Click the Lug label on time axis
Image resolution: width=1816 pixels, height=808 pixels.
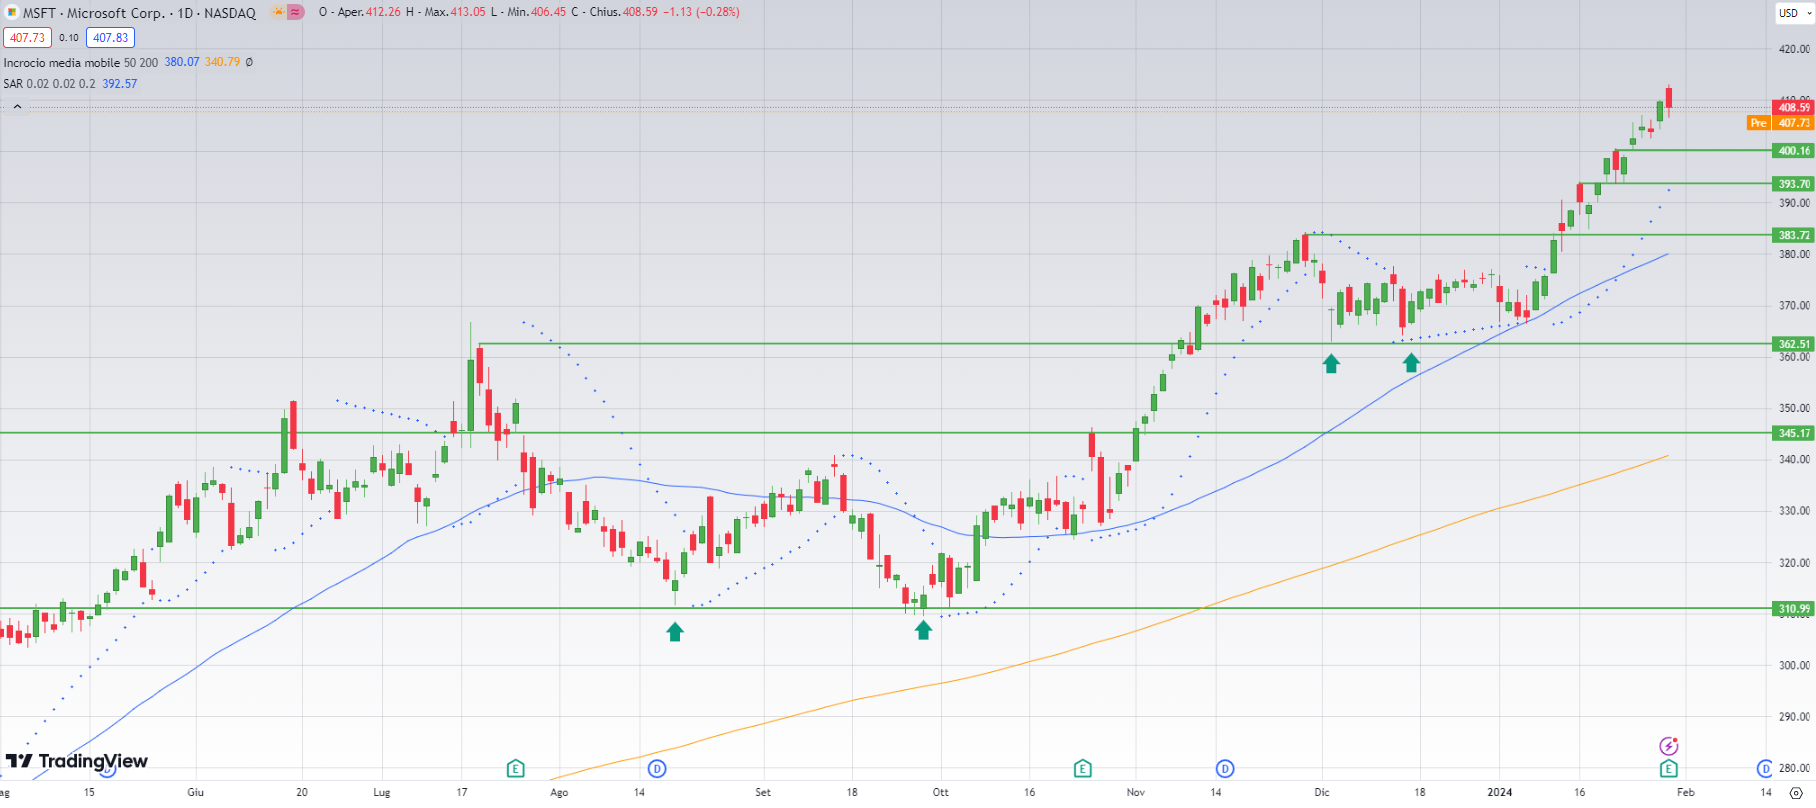381,792
